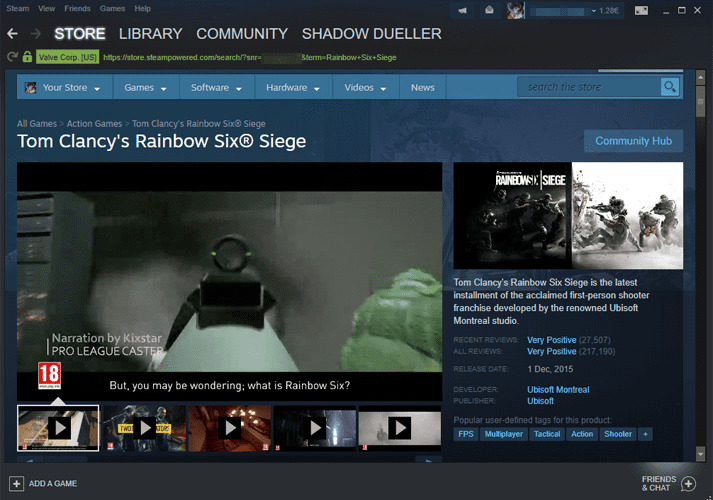Click the Rainbow Six Siege header image

(x=568, y=215)
